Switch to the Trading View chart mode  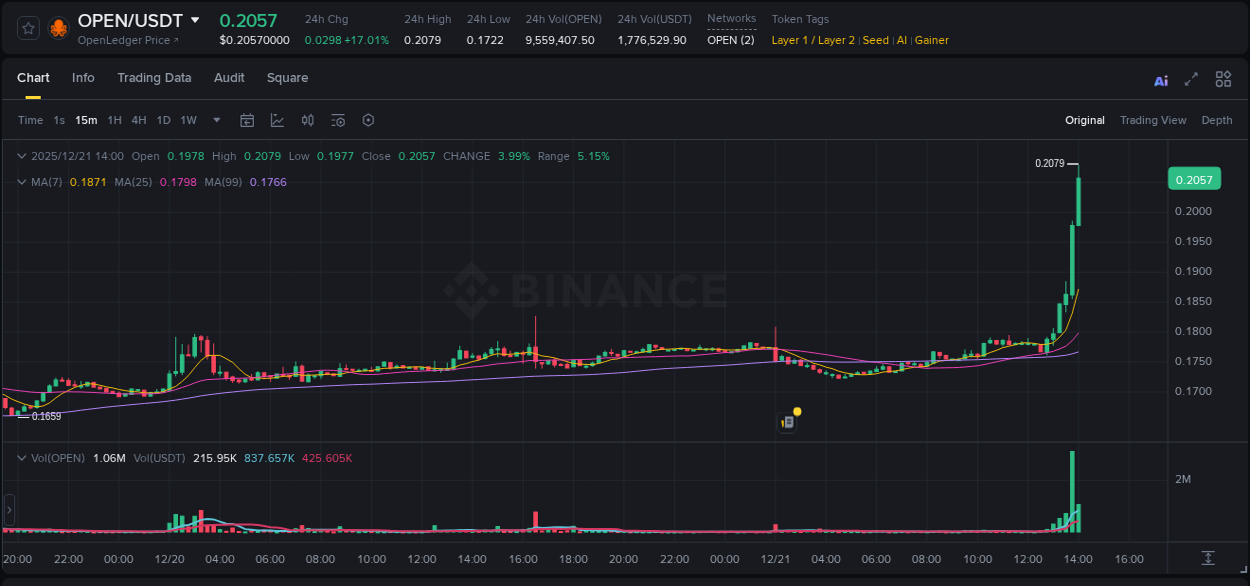[x=1153, y=120]
